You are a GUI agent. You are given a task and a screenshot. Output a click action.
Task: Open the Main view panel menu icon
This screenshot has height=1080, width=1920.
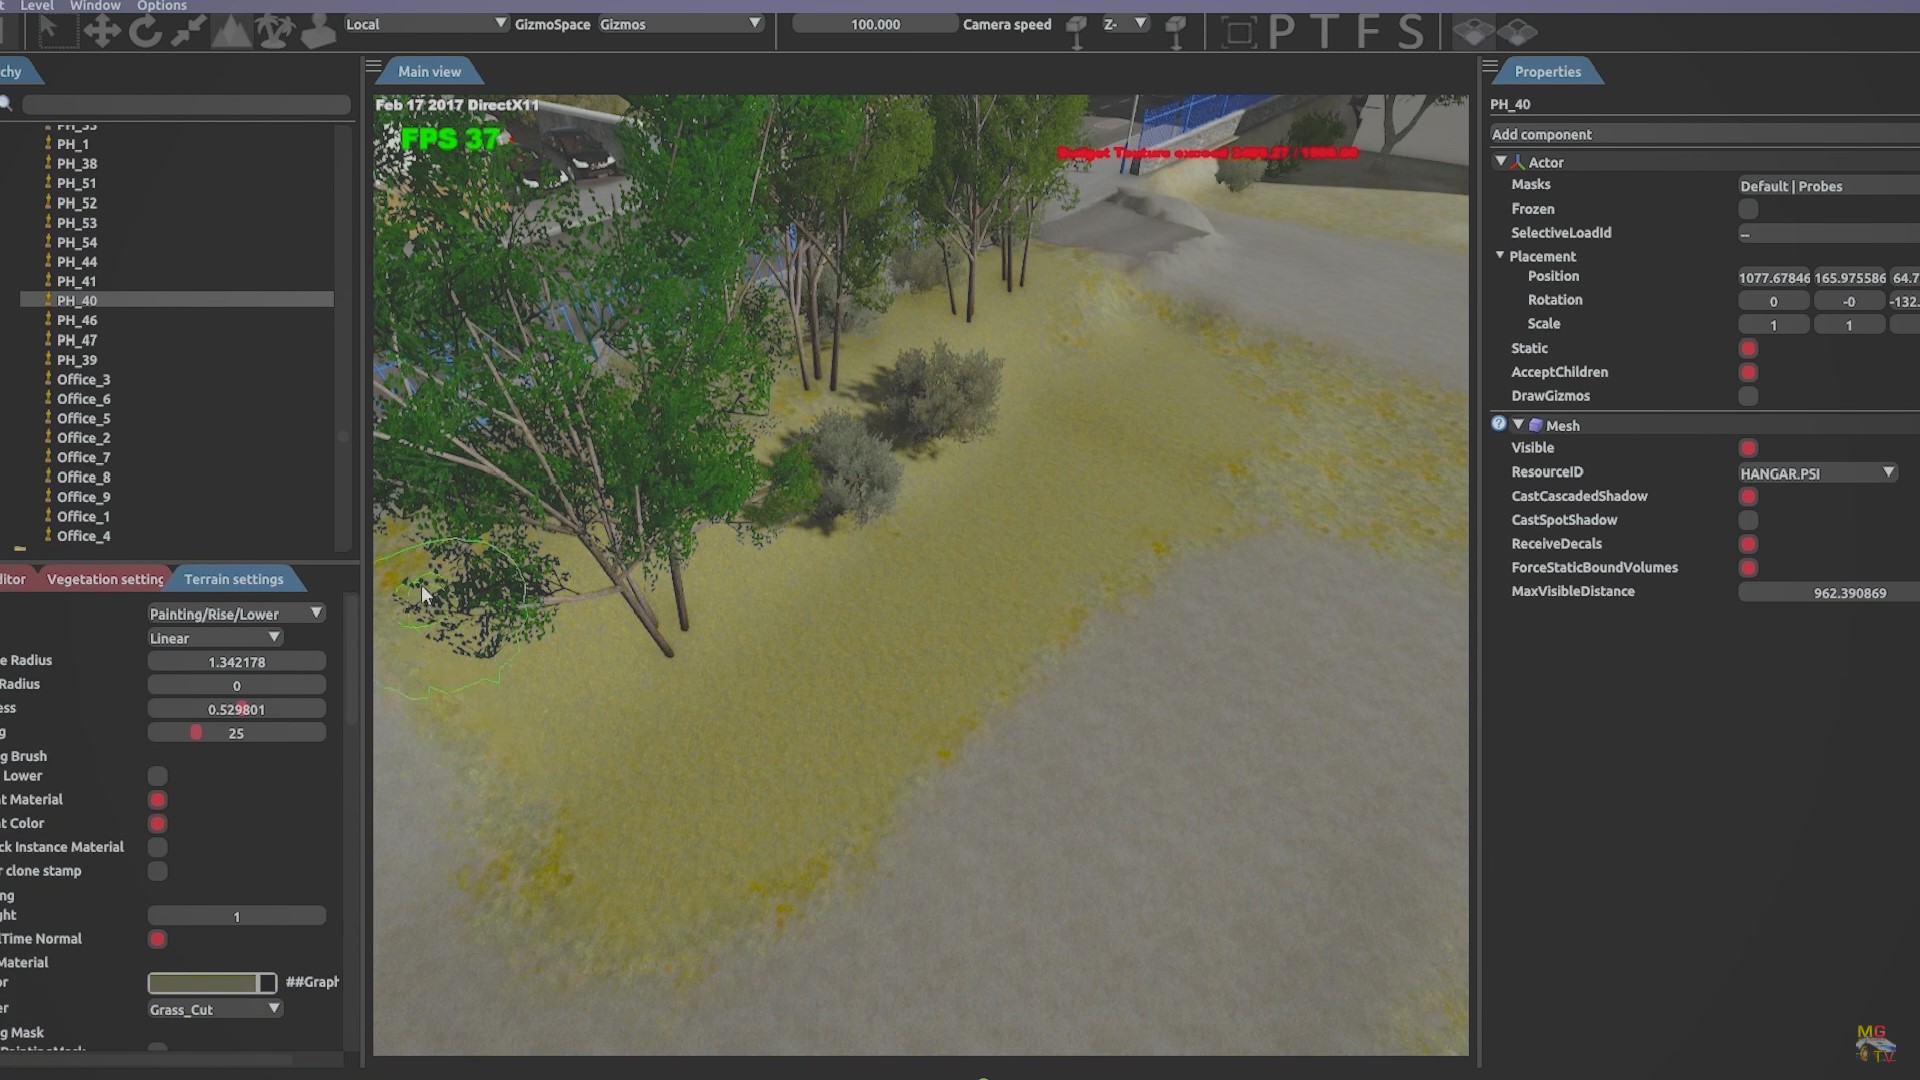tap(374, 67)
